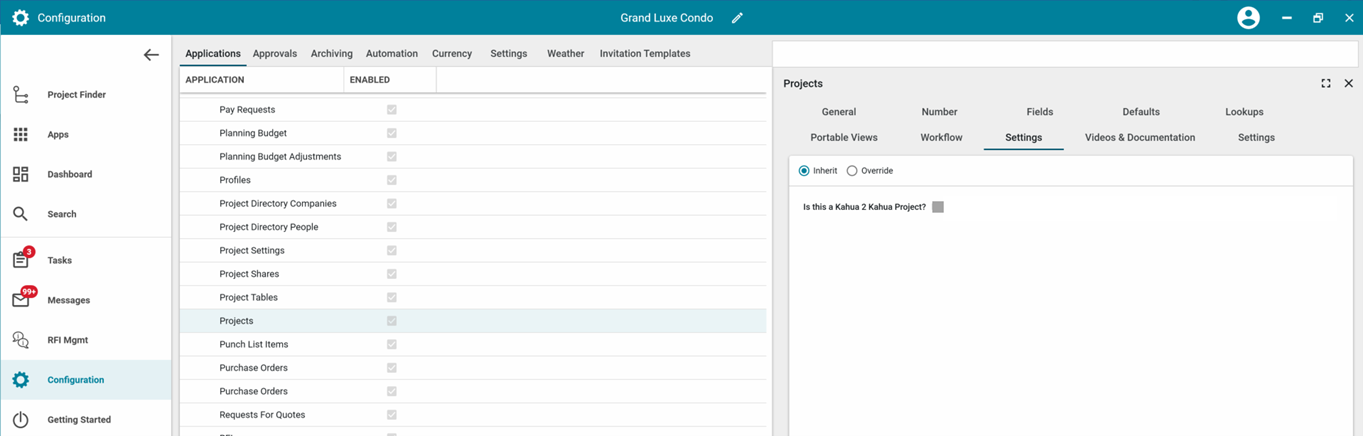
Task: Open the Automation tab
Action: [x=391, y=54]
